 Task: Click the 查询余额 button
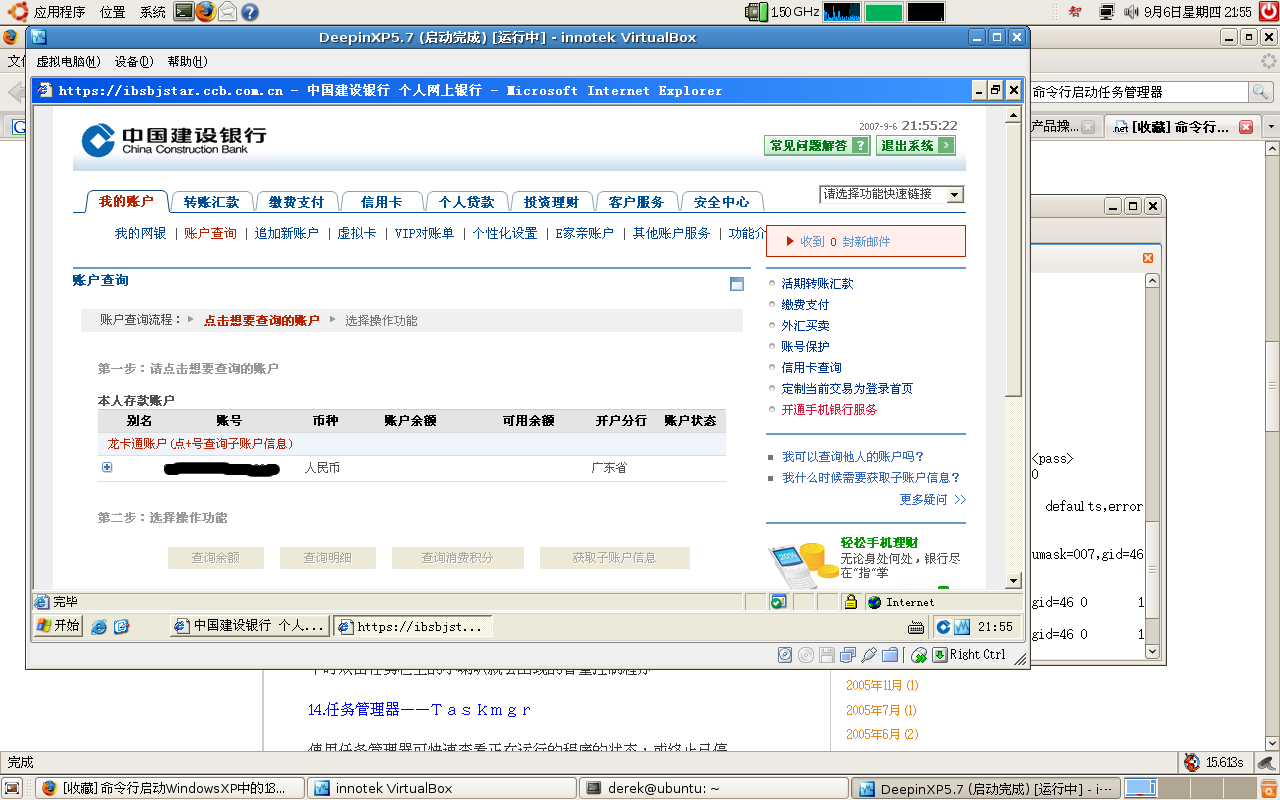click(216, 558)
